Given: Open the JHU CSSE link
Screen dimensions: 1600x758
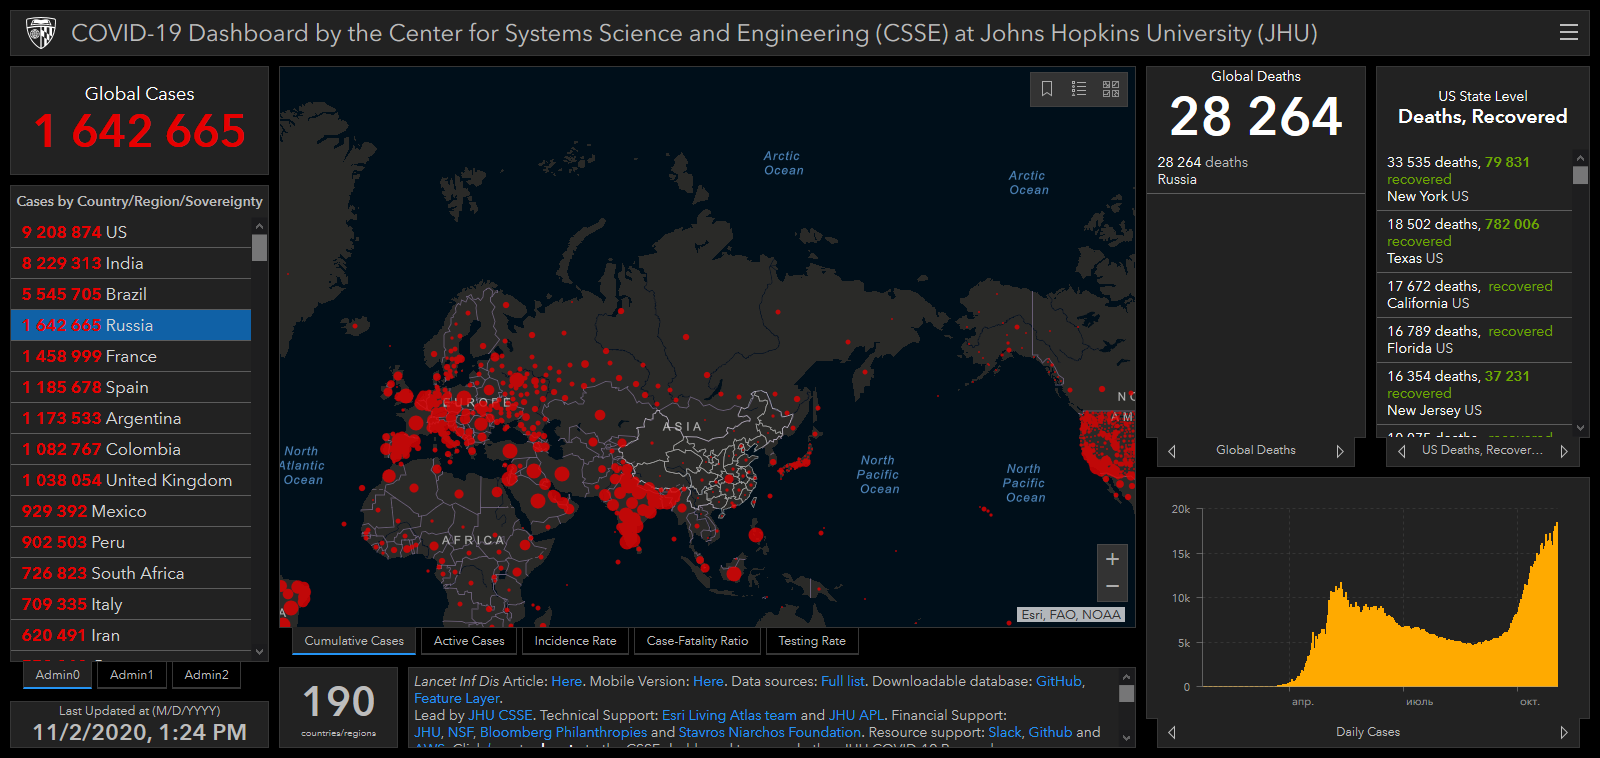Looking at the screenshot, I should click(x=500, y=715).
